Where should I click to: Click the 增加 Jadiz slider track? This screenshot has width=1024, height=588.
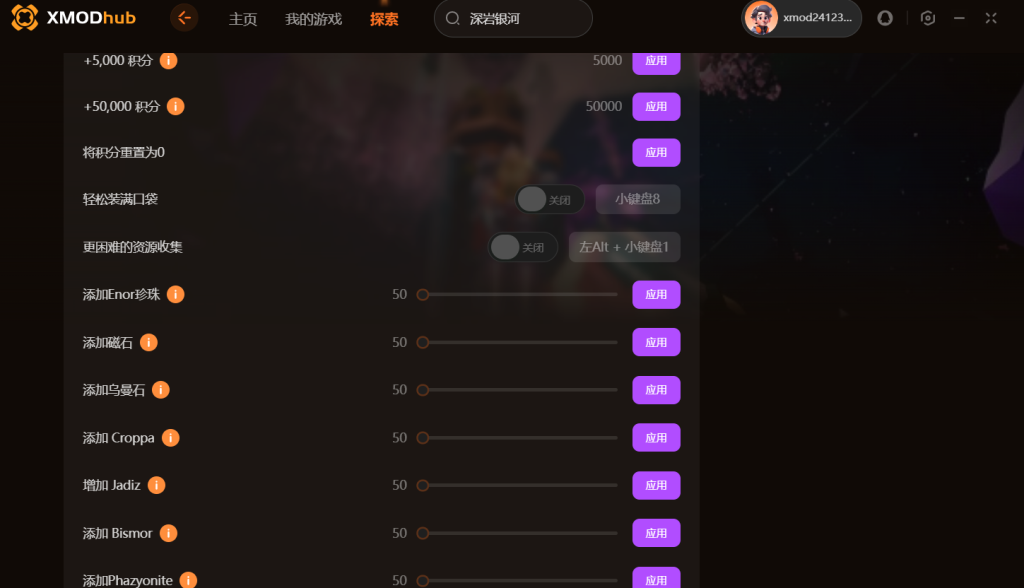(x=520, y=485)
